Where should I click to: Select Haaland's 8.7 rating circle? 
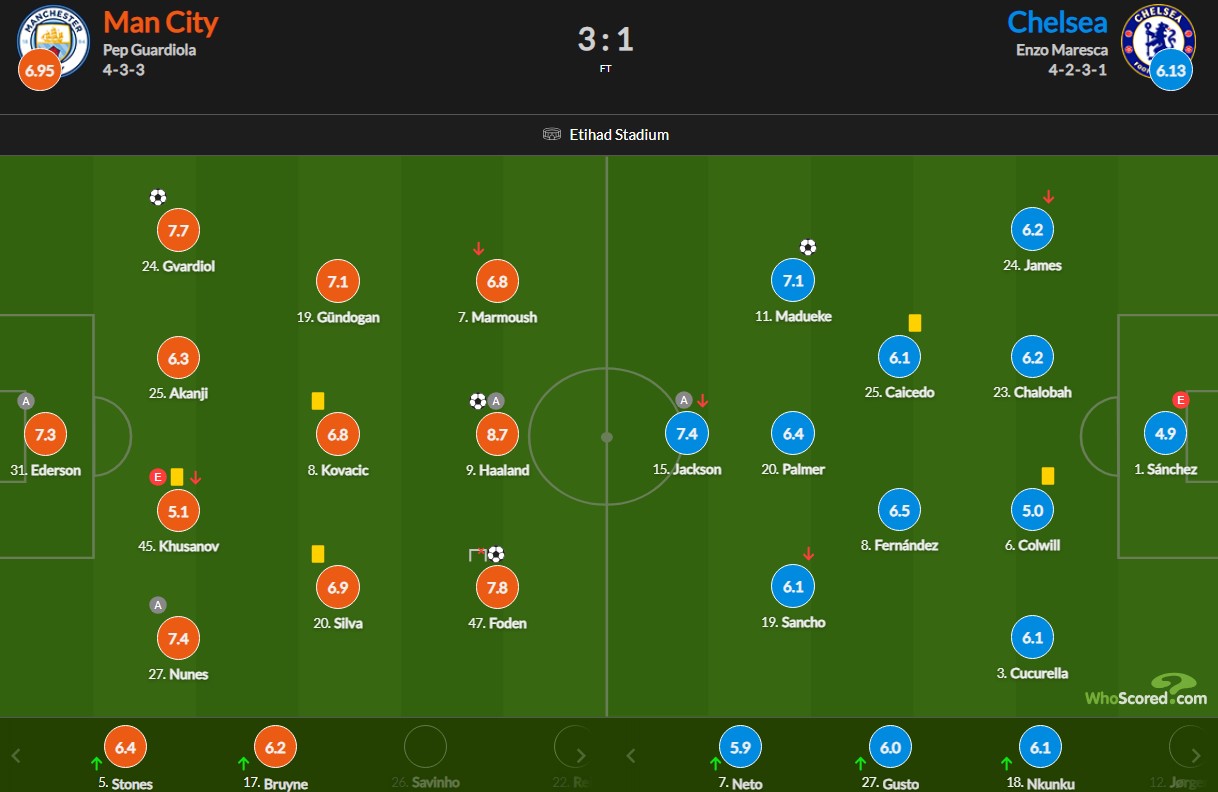pos(497,434)
